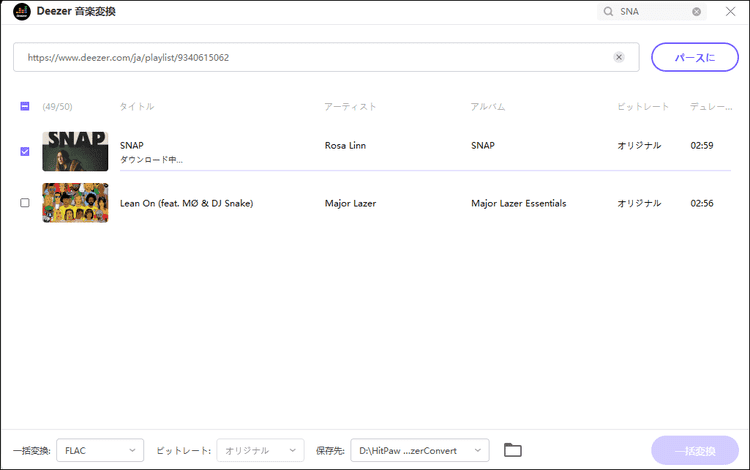Click the search magnifier icon
This screenshot has height=470, width=750.
[x=608, y=11]
